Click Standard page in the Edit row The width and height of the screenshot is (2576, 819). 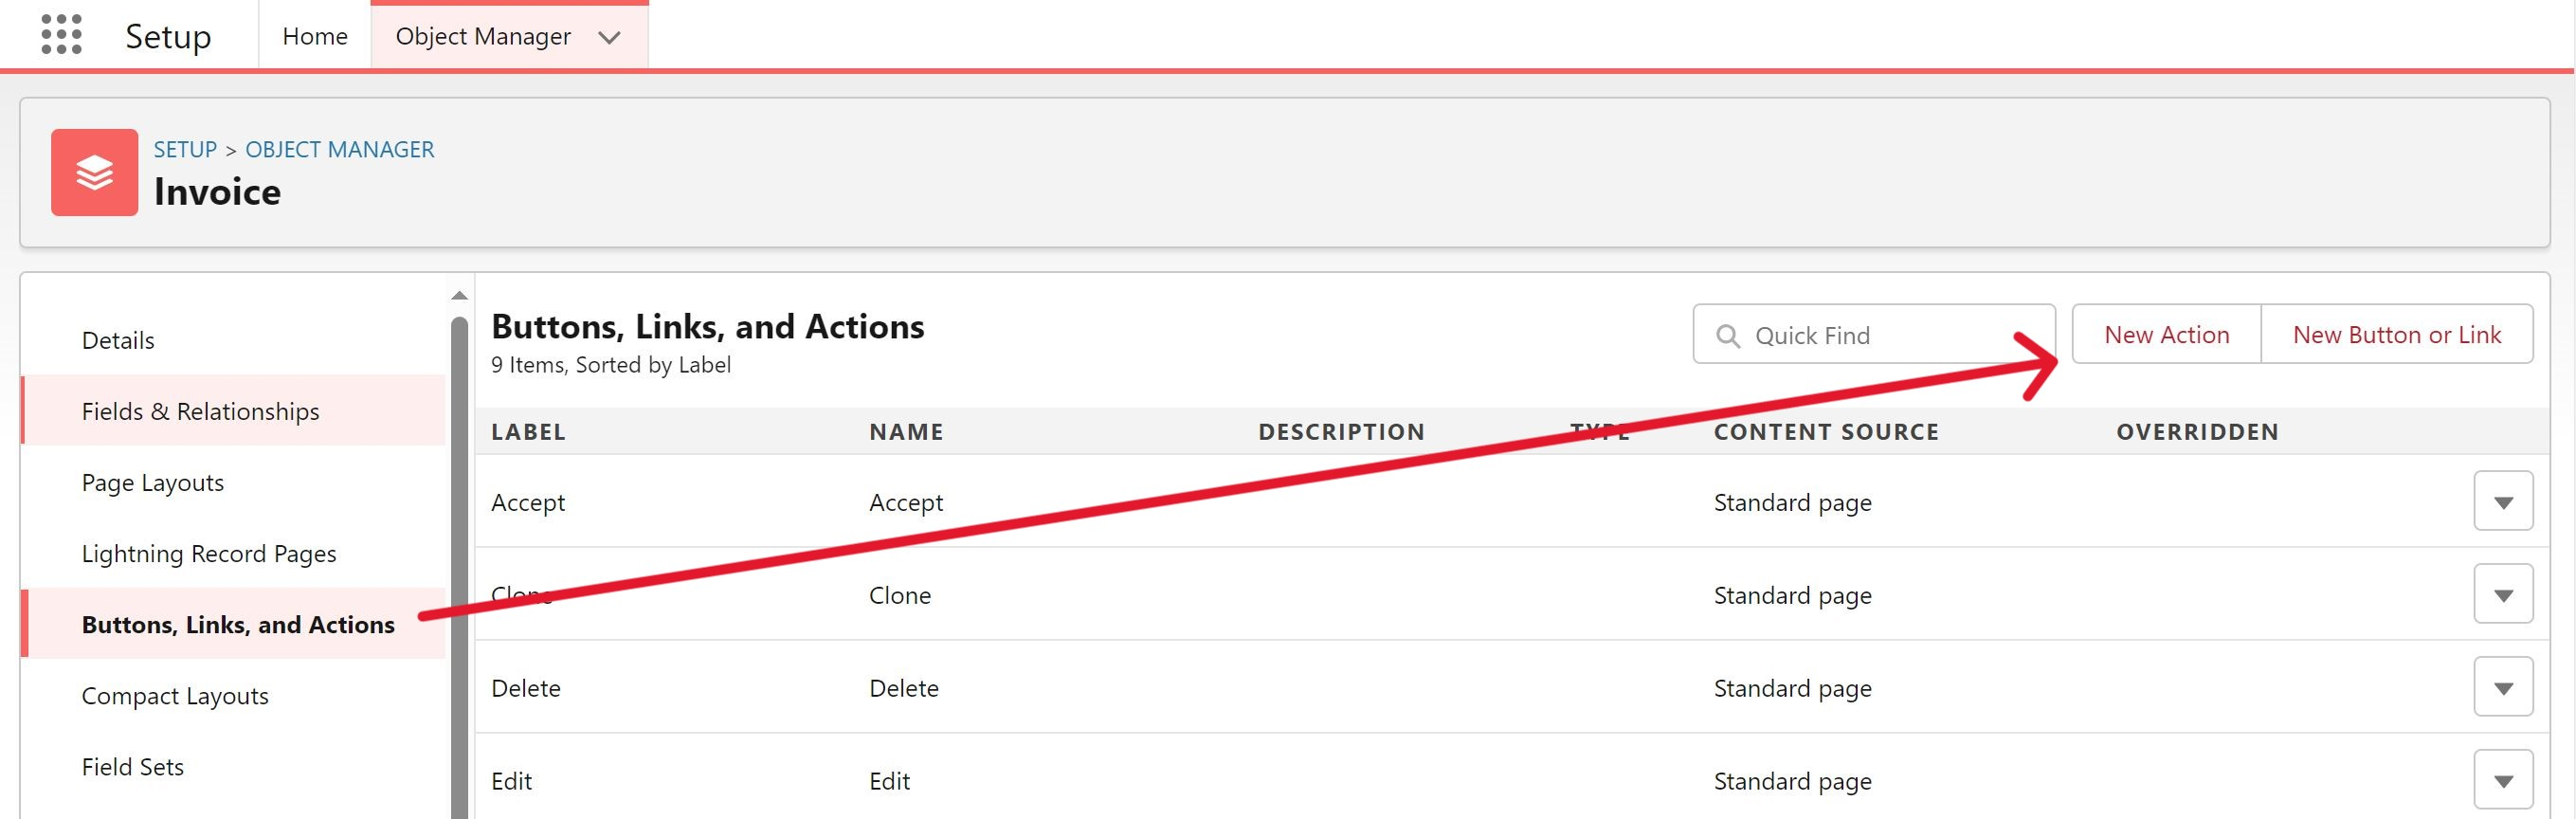pos(1792,781)
